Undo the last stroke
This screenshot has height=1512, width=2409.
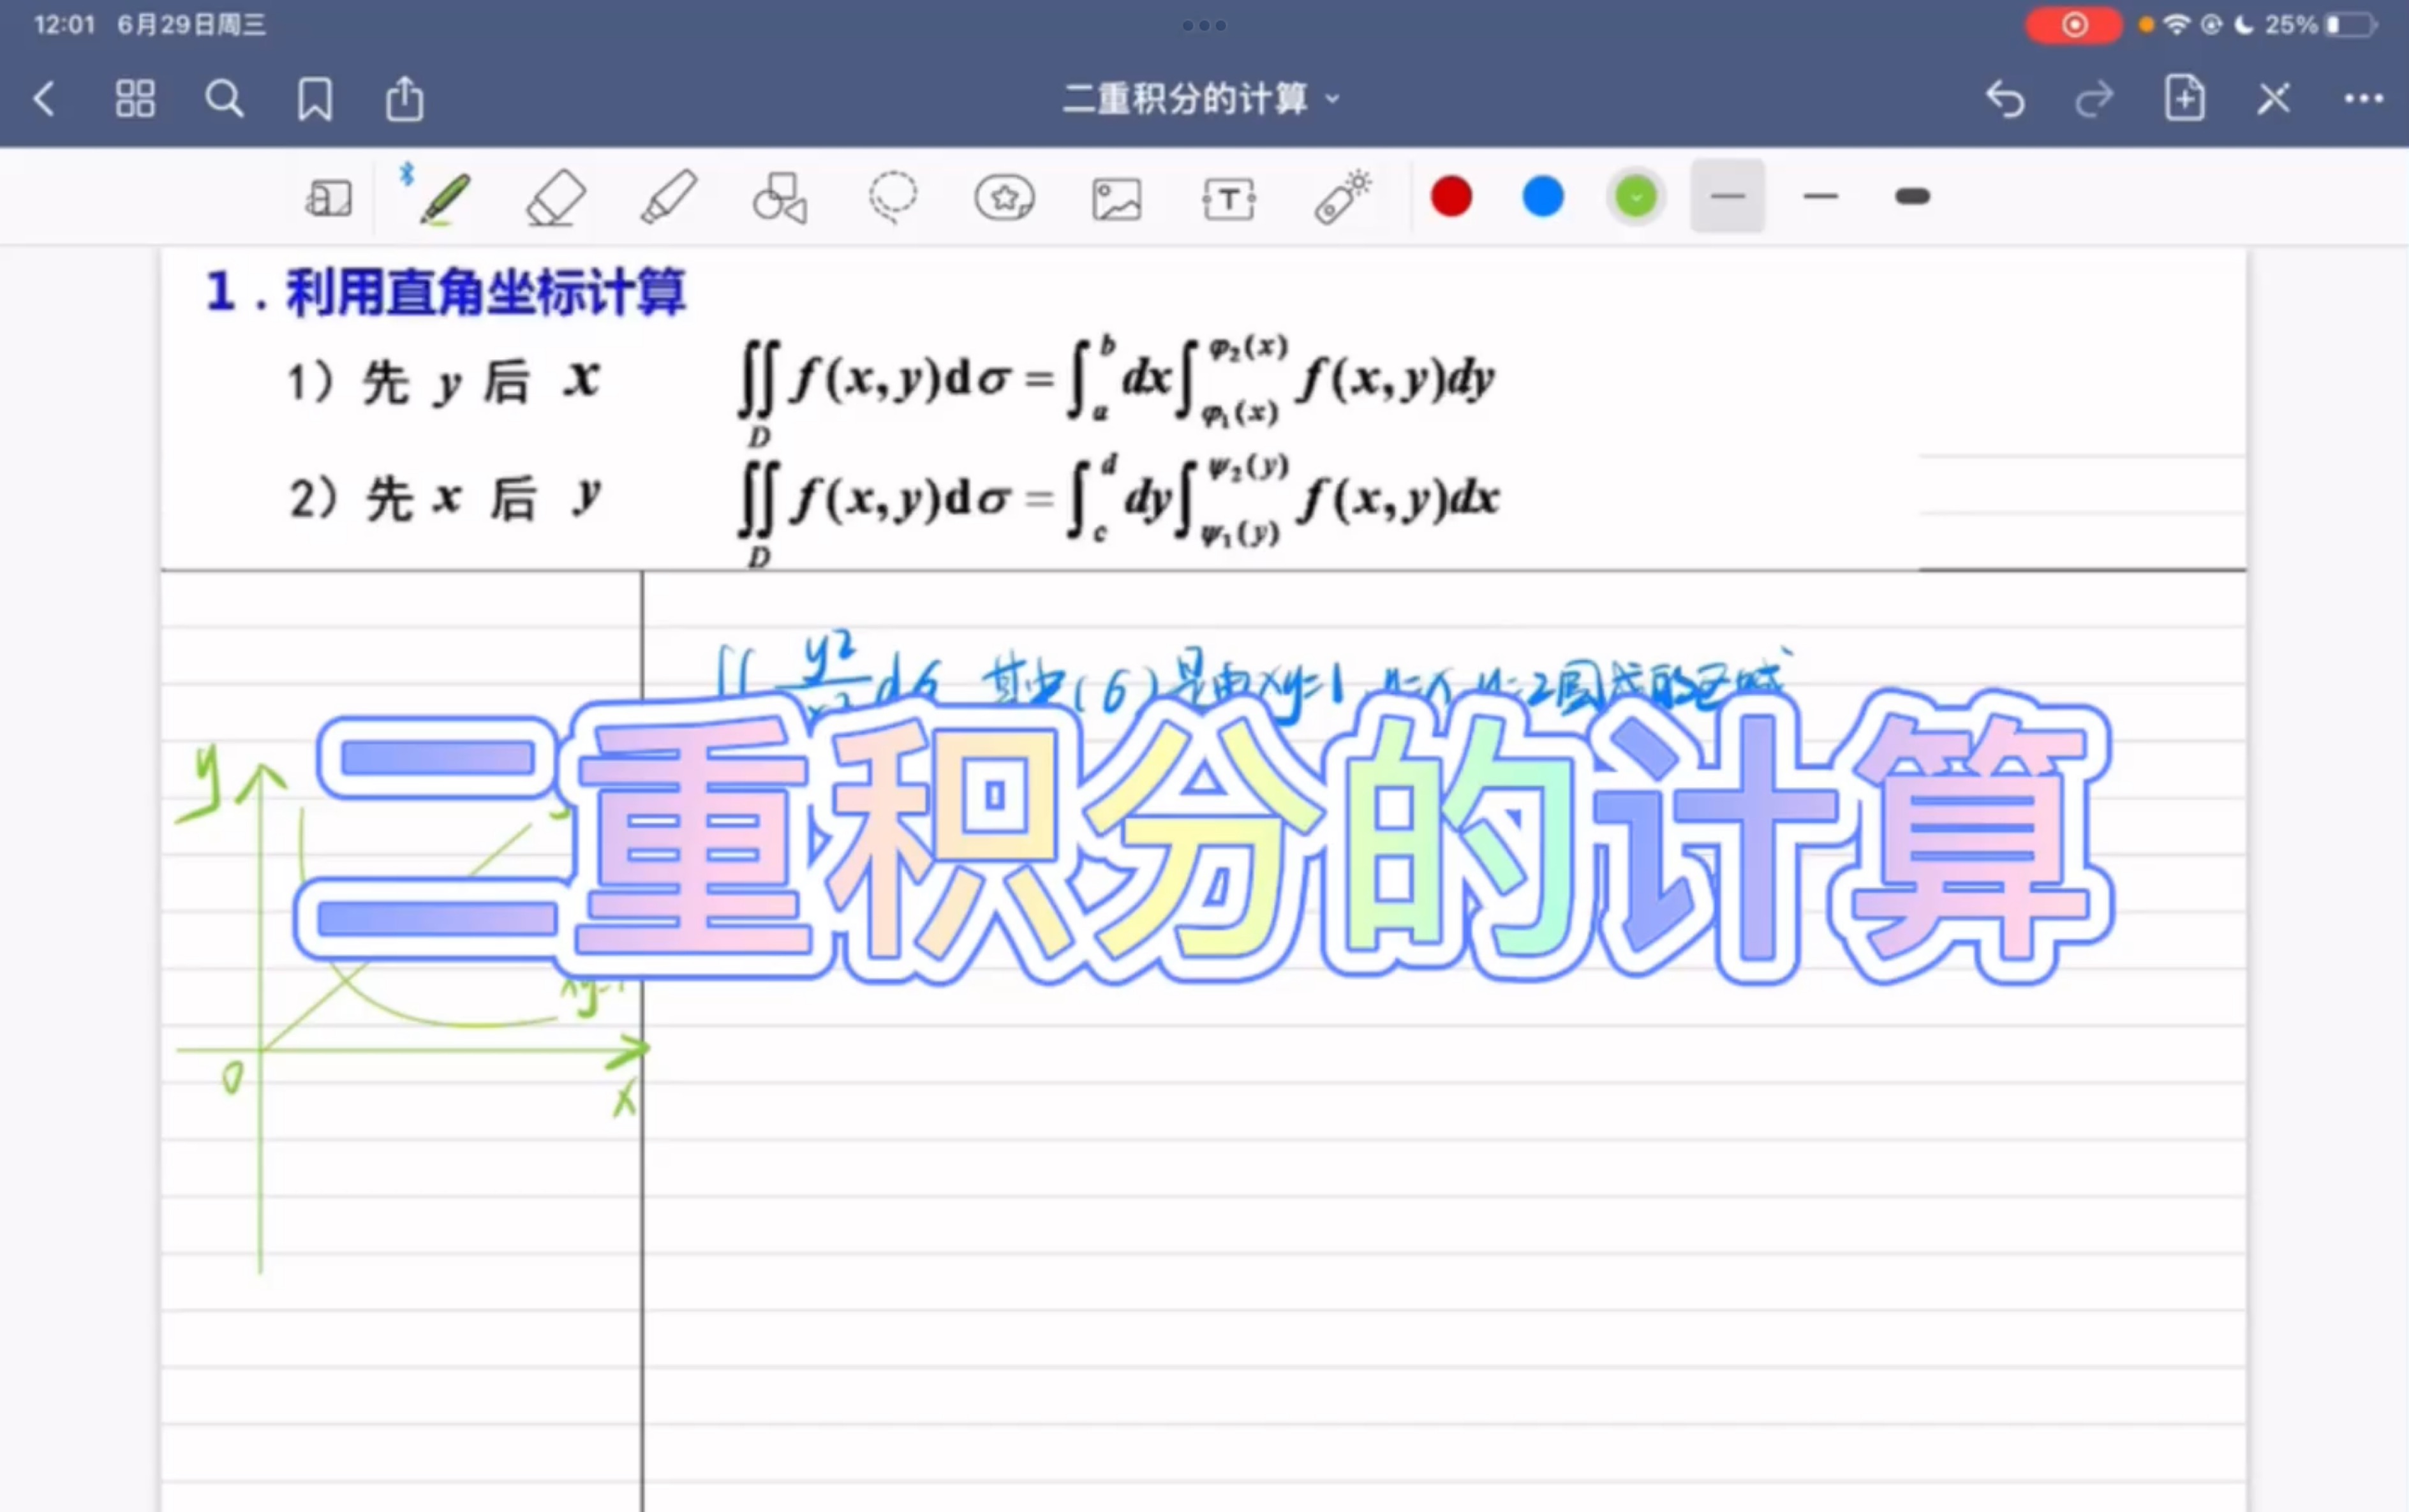pyautogui.click(x=2004, y=99)
